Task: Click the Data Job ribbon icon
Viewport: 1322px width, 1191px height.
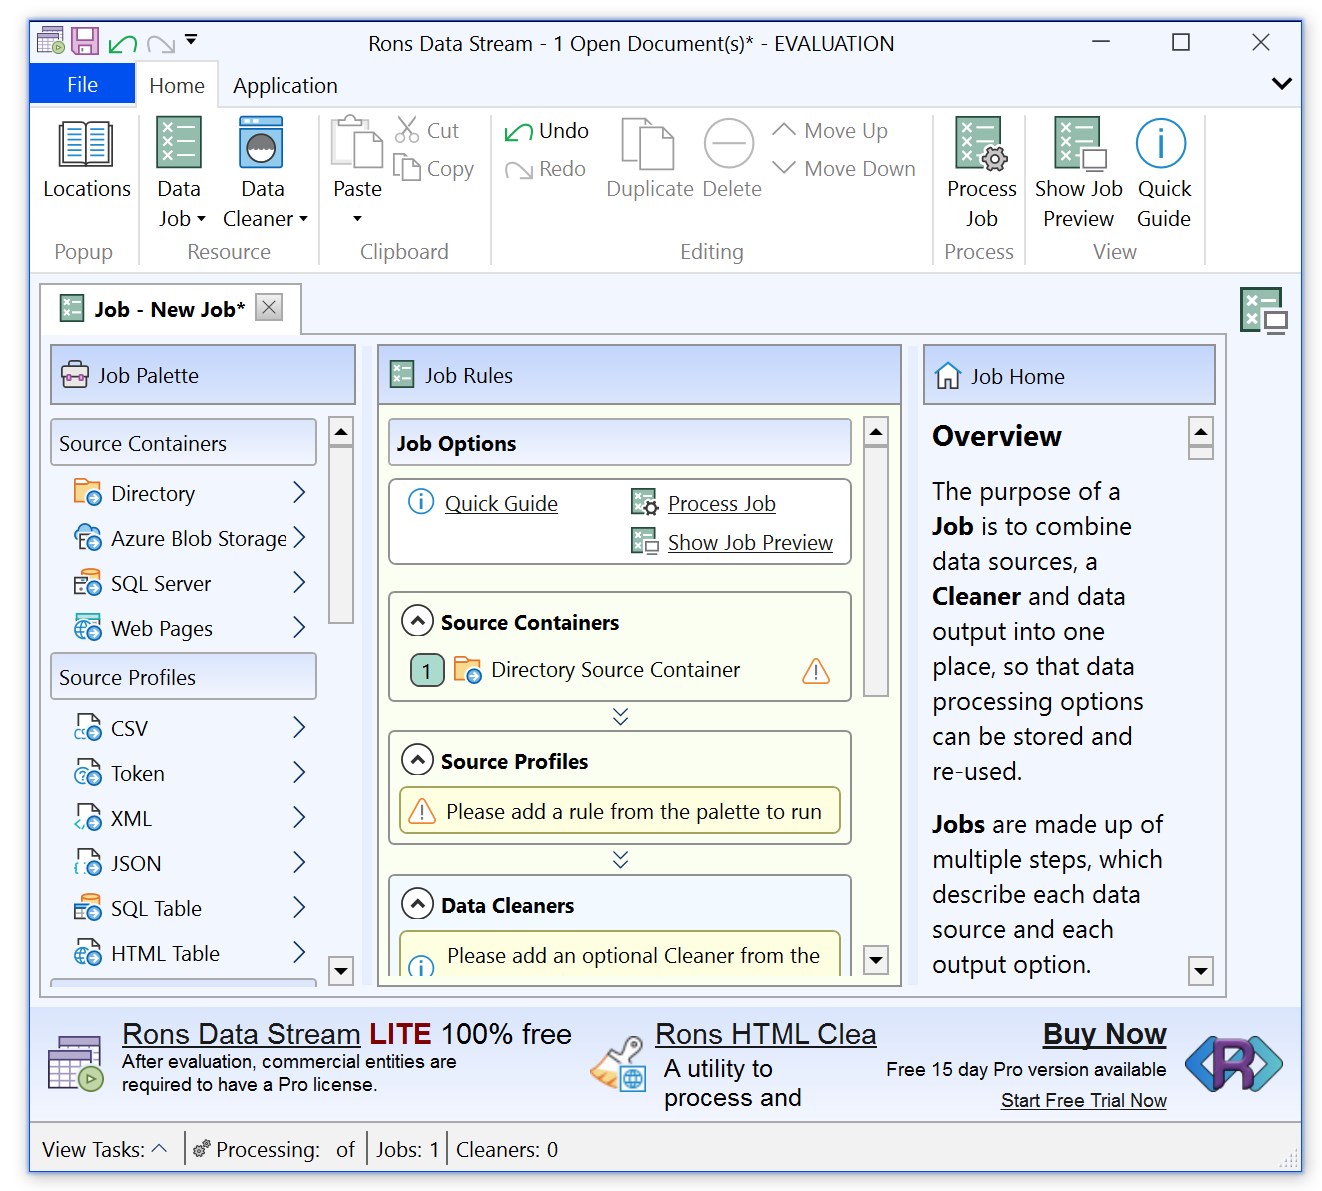Action: pyautogui.click(x=179, y=143)
